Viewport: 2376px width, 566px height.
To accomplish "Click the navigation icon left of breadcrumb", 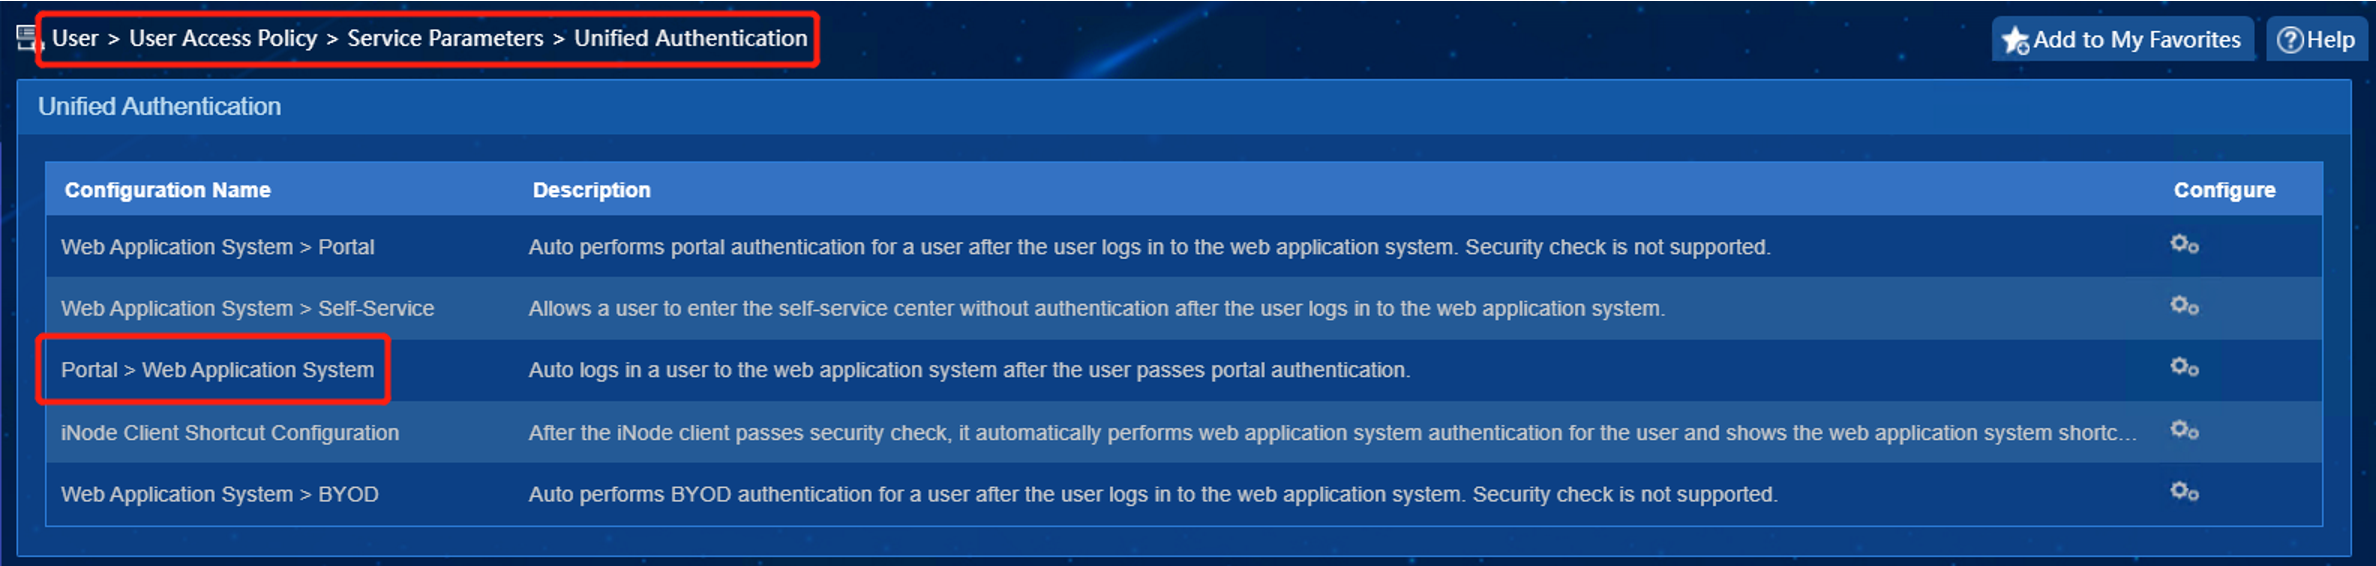I will coord(30,39).
